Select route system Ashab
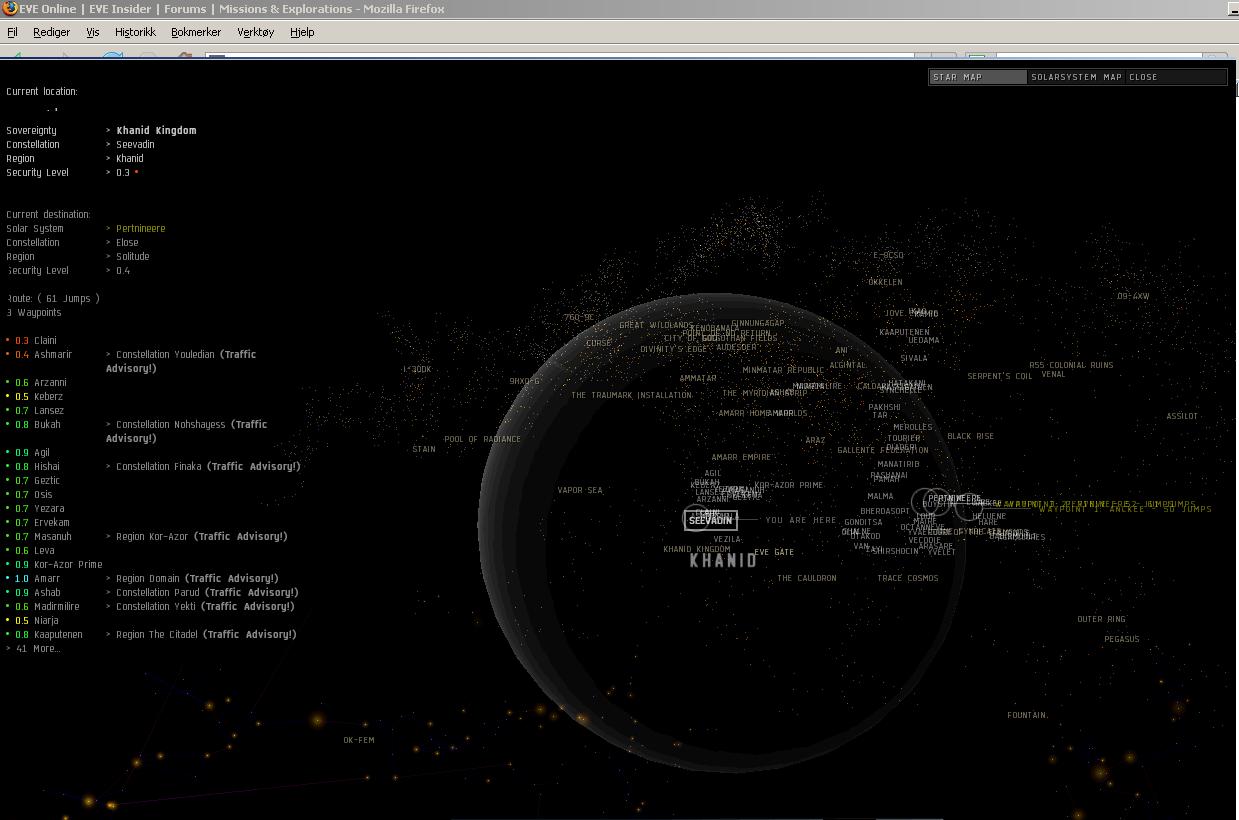 click(x=47, y=592)
